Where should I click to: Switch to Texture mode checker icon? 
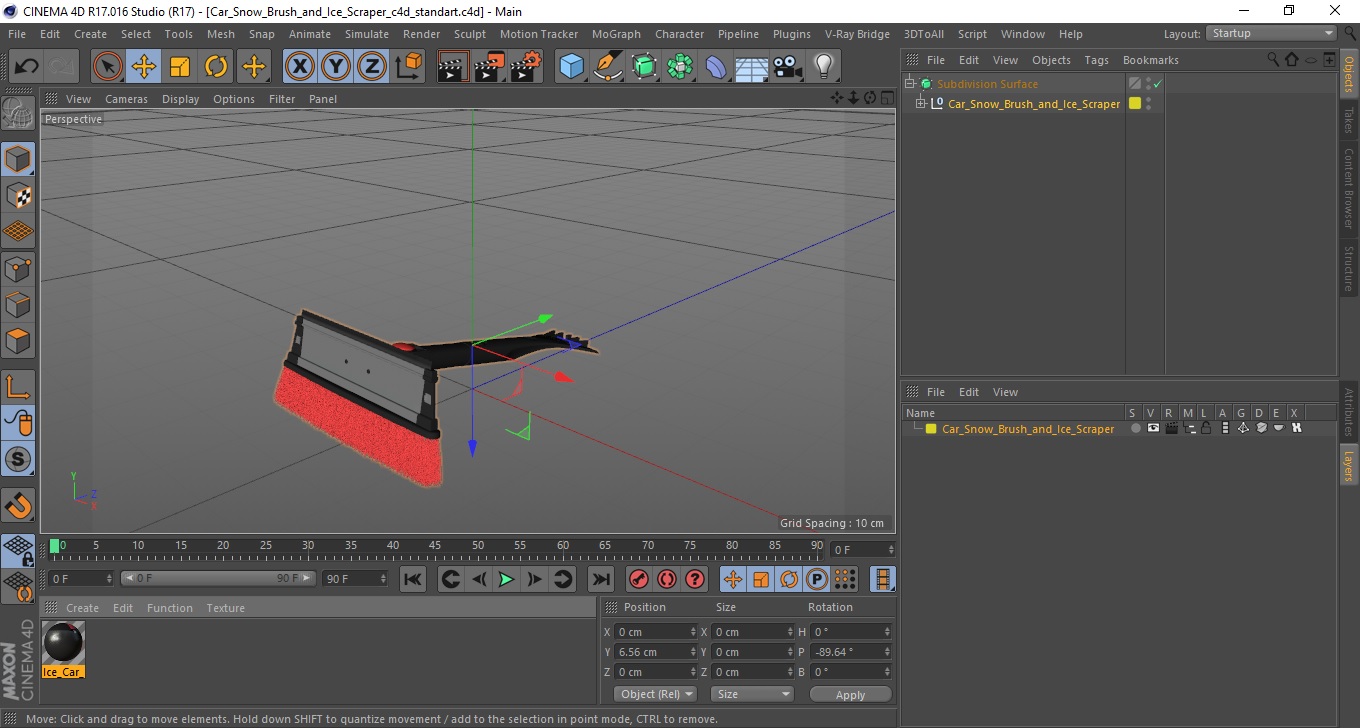click(18, 195)
